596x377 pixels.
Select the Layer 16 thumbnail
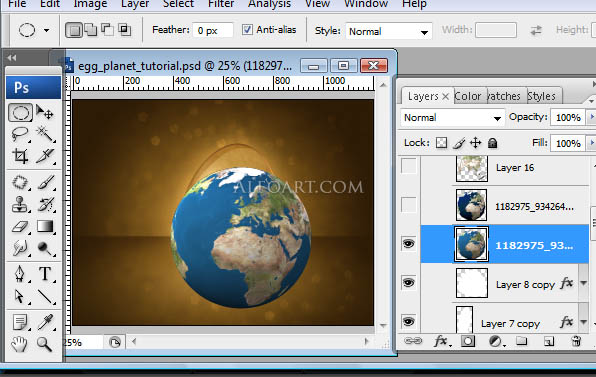point(471,168)
